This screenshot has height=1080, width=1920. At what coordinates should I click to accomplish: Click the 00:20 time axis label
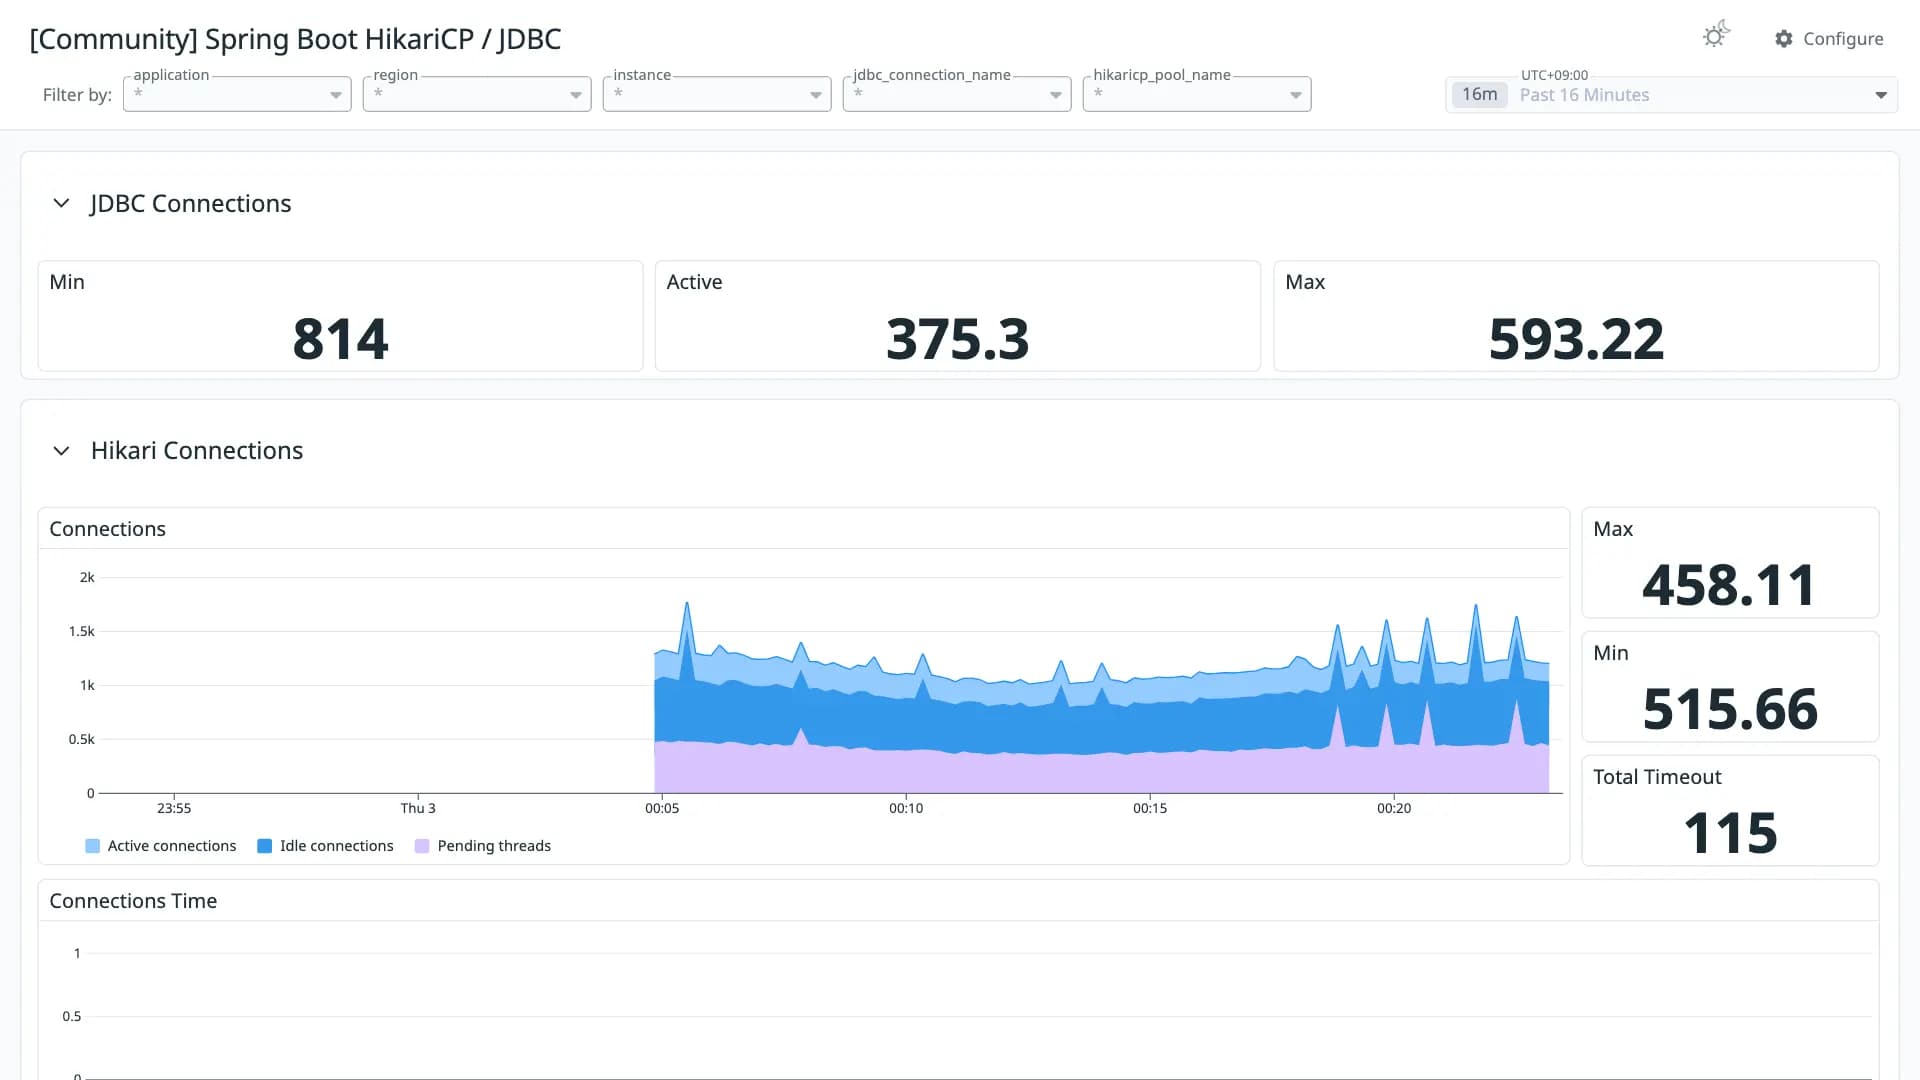pyautogui.click(x=1394, y=808)
